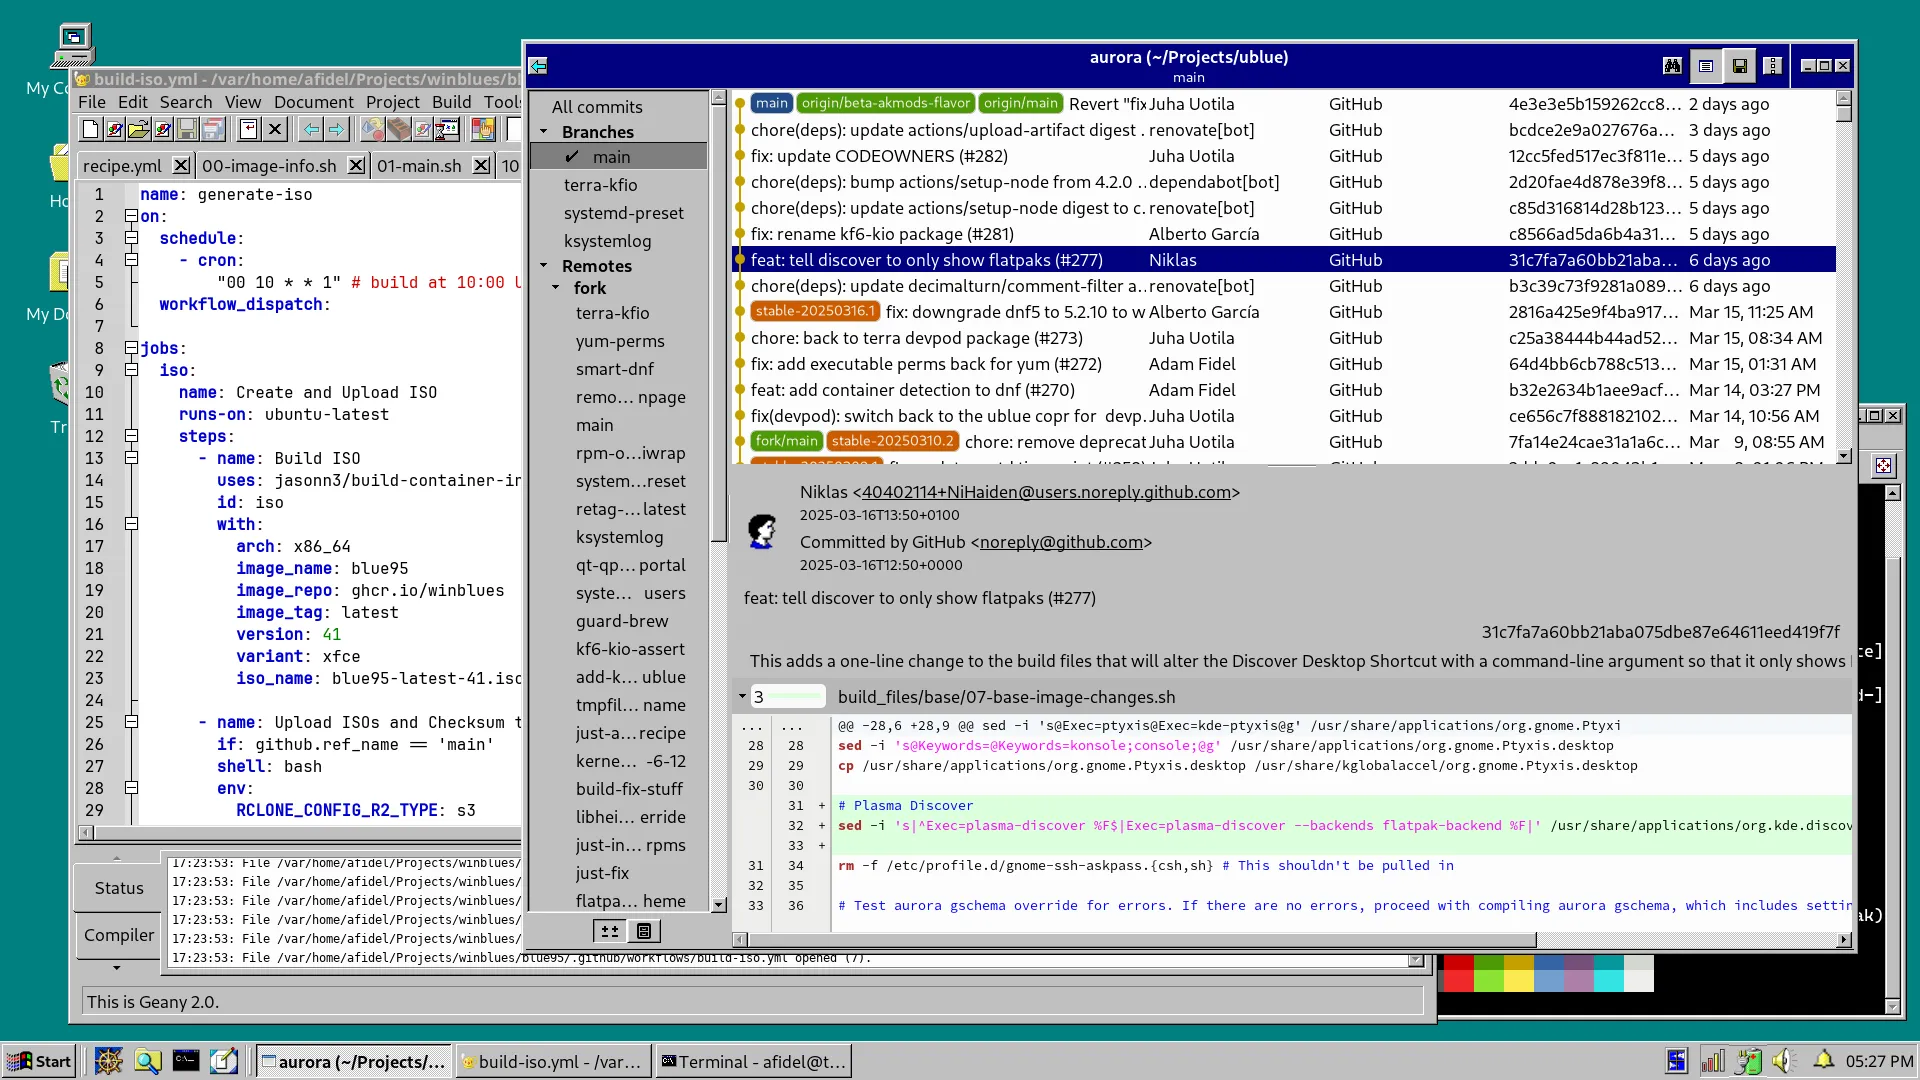Collapse the fork remote tree

556,288
